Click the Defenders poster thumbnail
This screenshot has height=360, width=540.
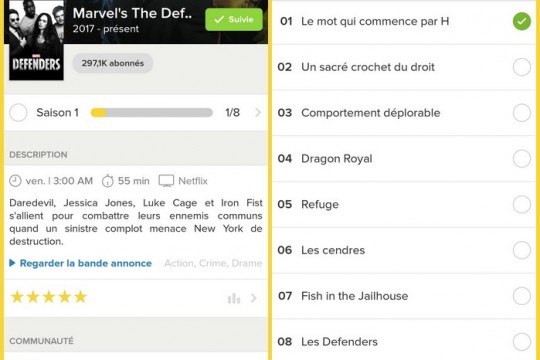(x=36, y=40)
